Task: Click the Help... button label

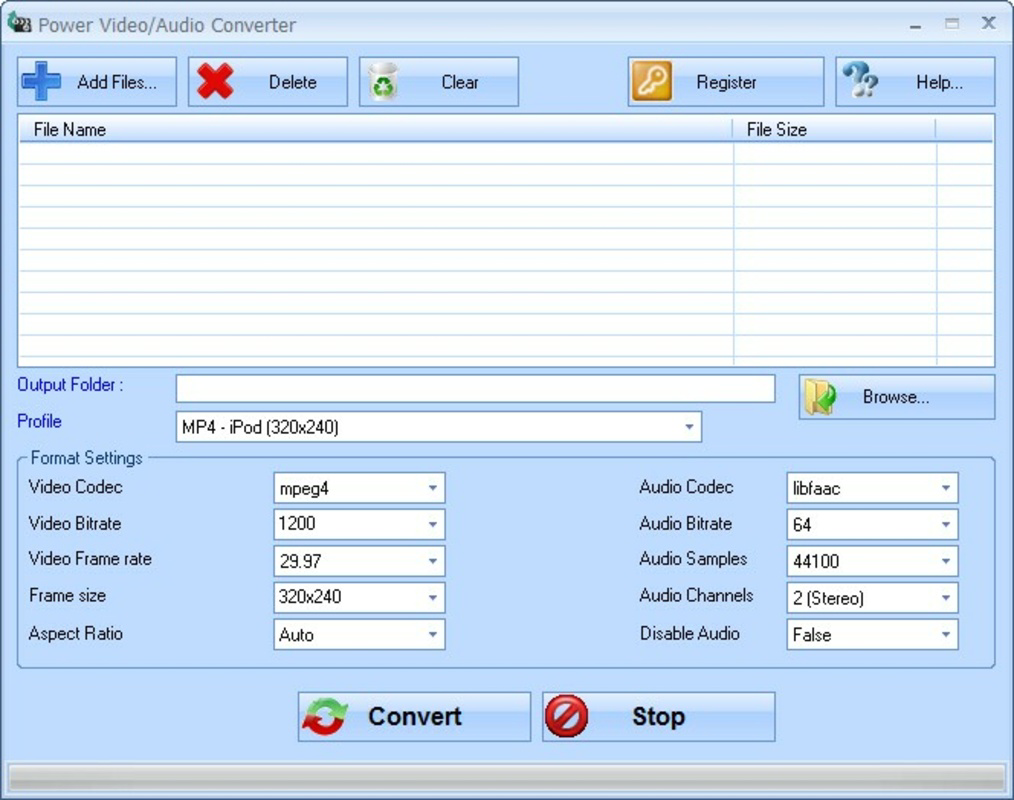Action: point(939,82)
